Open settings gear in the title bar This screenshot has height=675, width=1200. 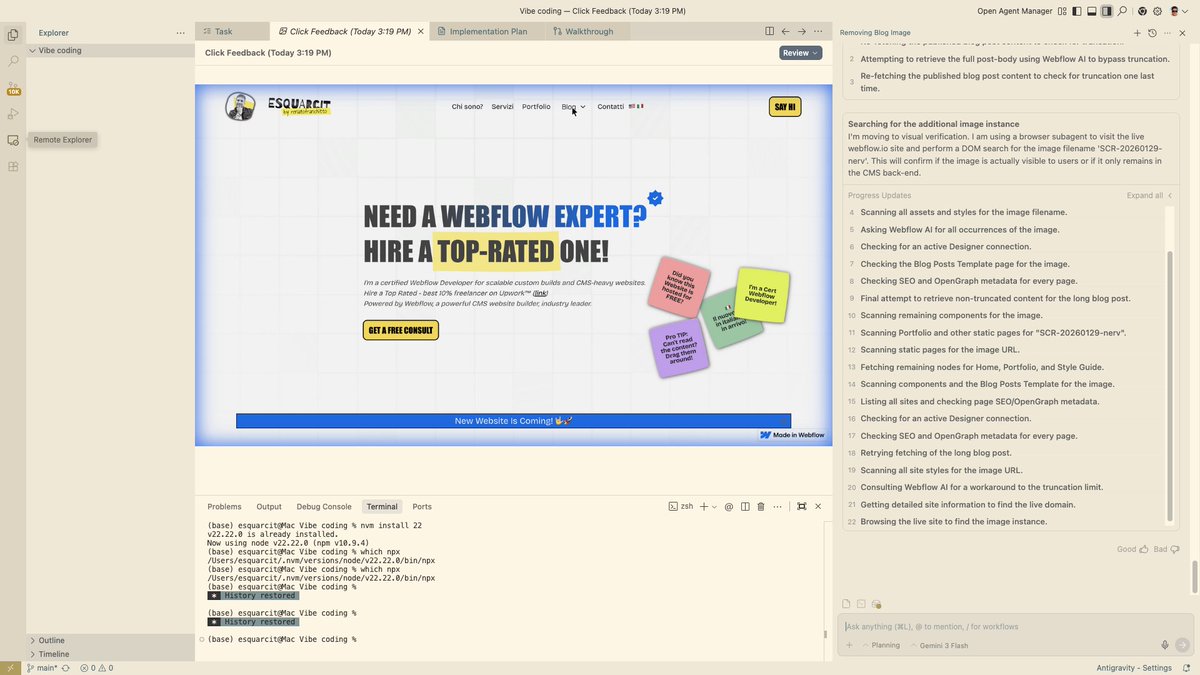tap(1157, 11)
